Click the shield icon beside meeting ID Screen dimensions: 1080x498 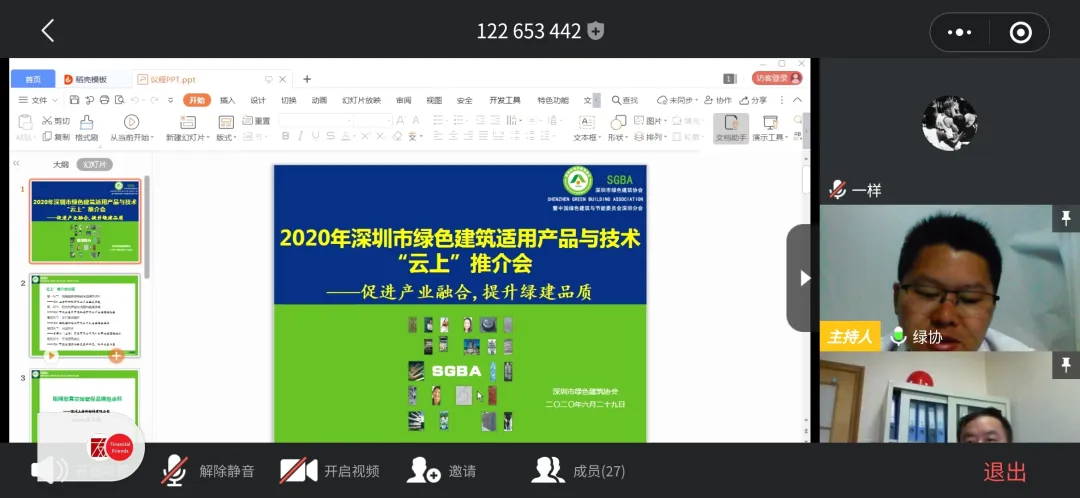pos(596,31)
